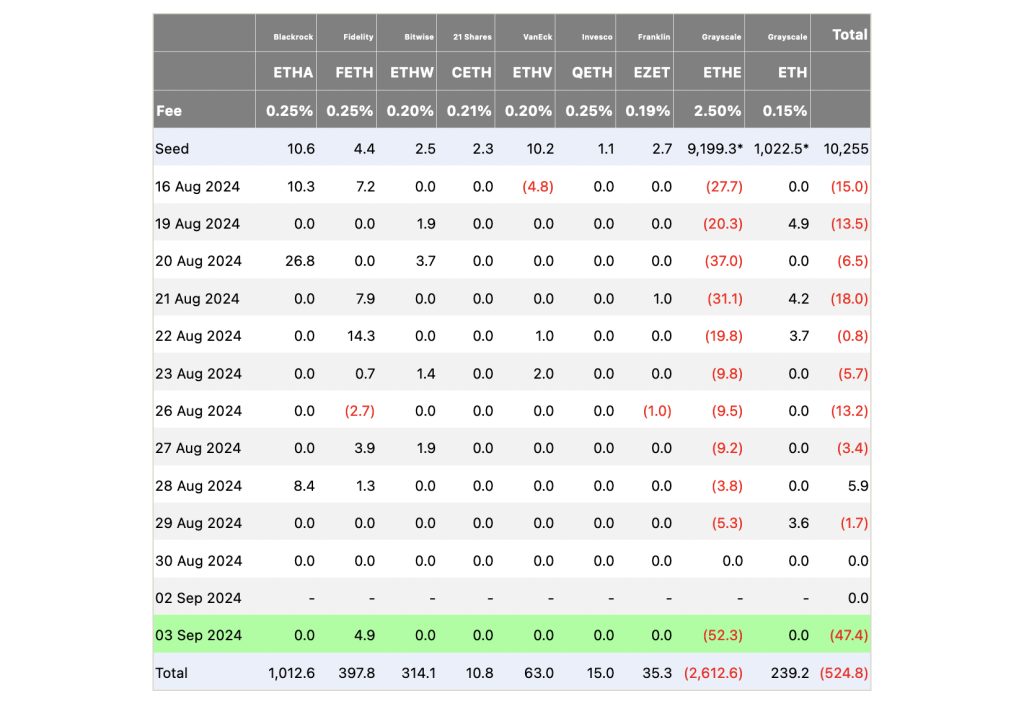Click the (47.4) total on 03 Sep
The height and width of the screenshot is (704, 1024).
[849, 635]
